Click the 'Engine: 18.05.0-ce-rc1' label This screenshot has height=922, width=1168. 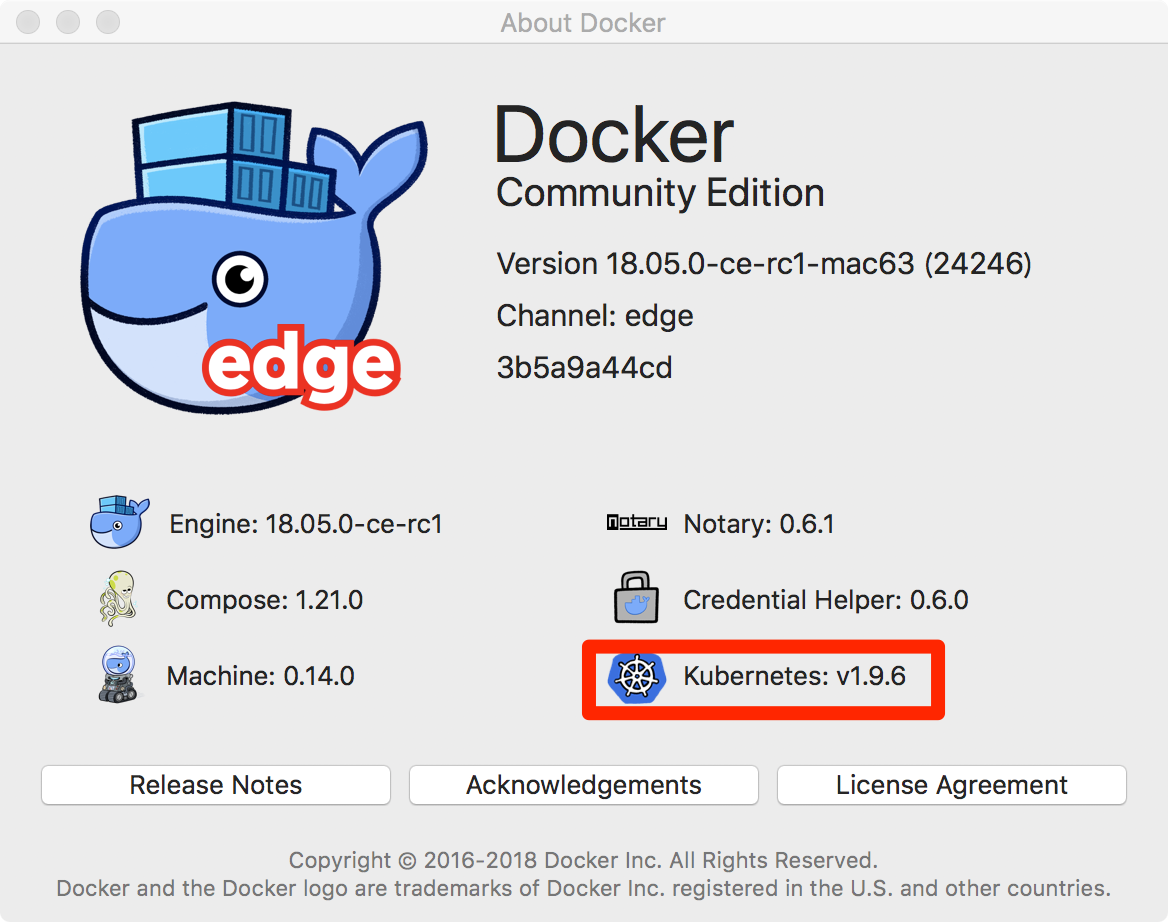point(306,524)
